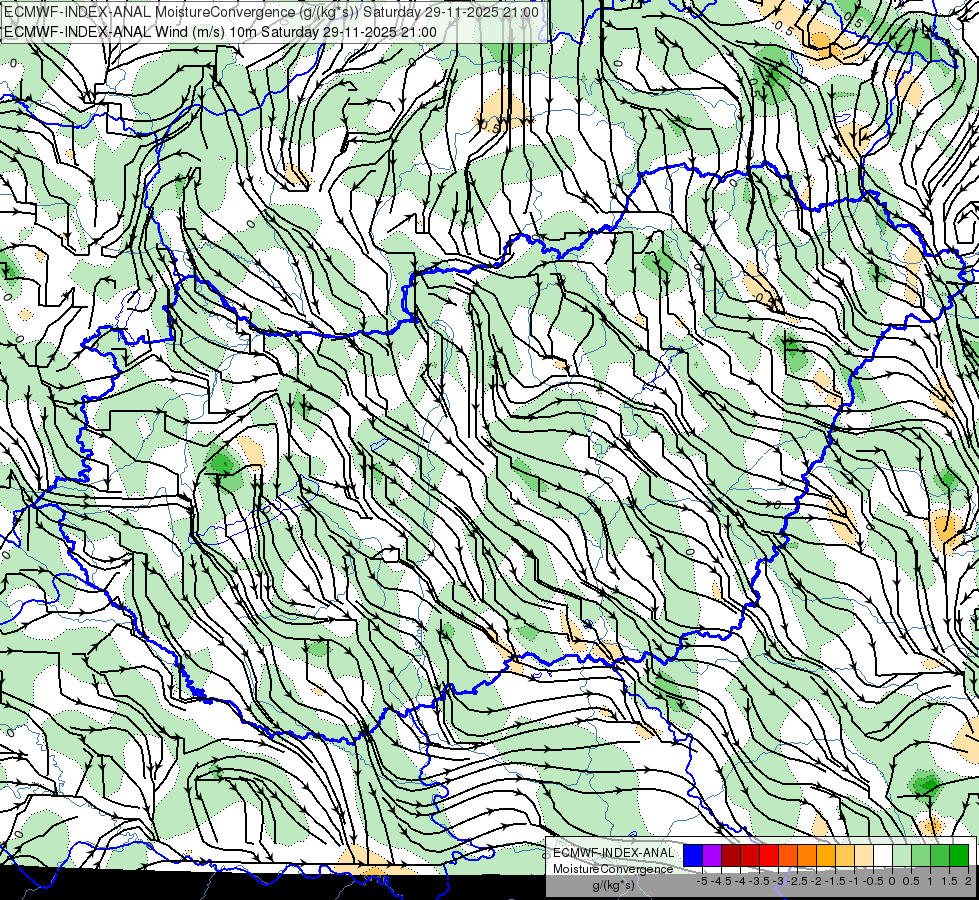Viewport: 979px width, 900px height.
Task: Click the legend value 2
Action: (968, 881)
